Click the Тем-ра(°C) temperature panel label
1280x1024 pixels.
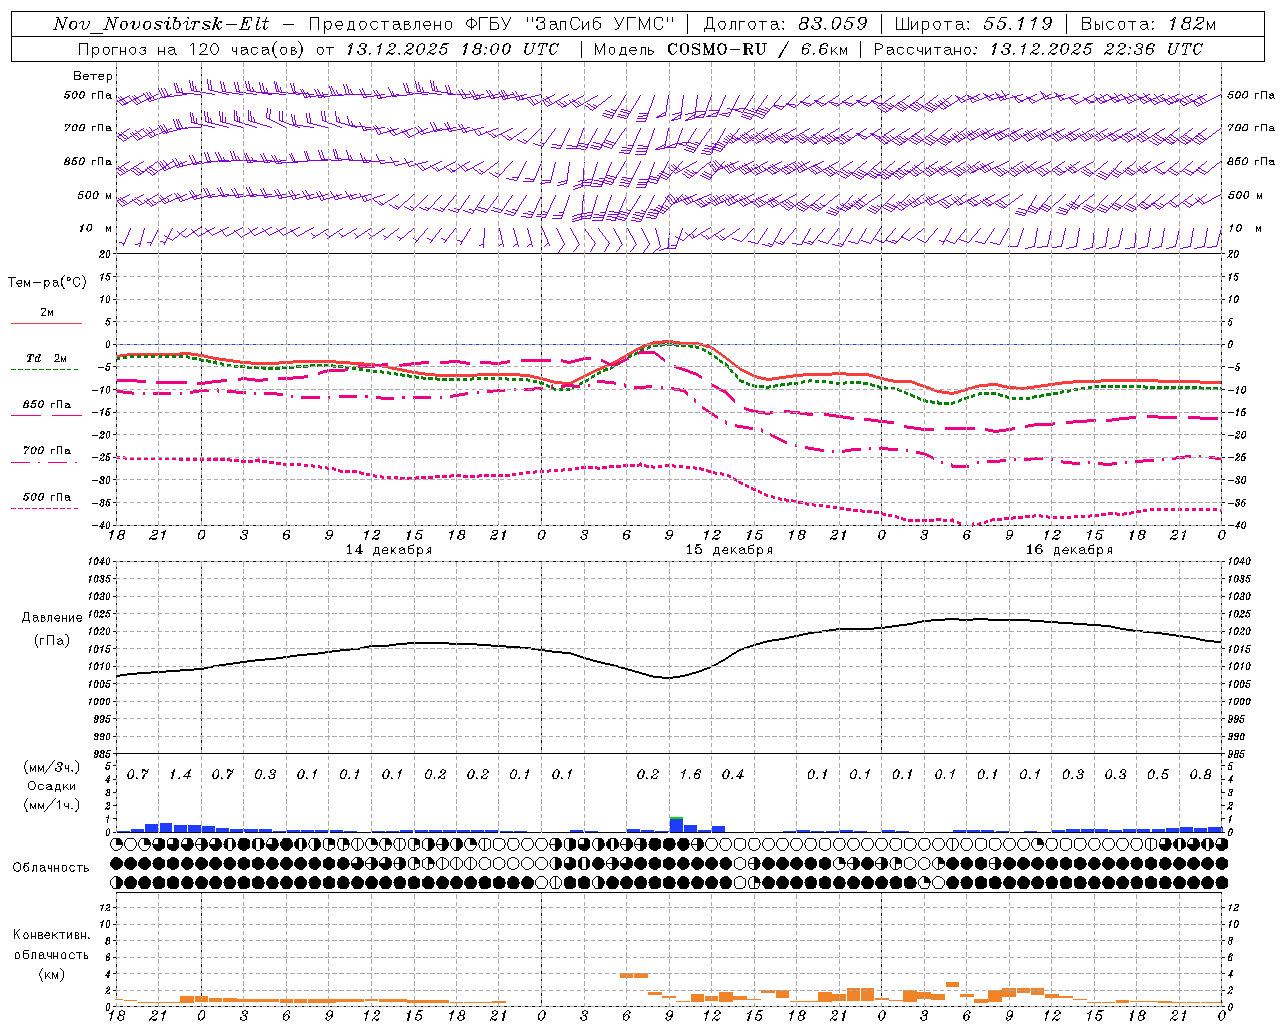(47, 283)
